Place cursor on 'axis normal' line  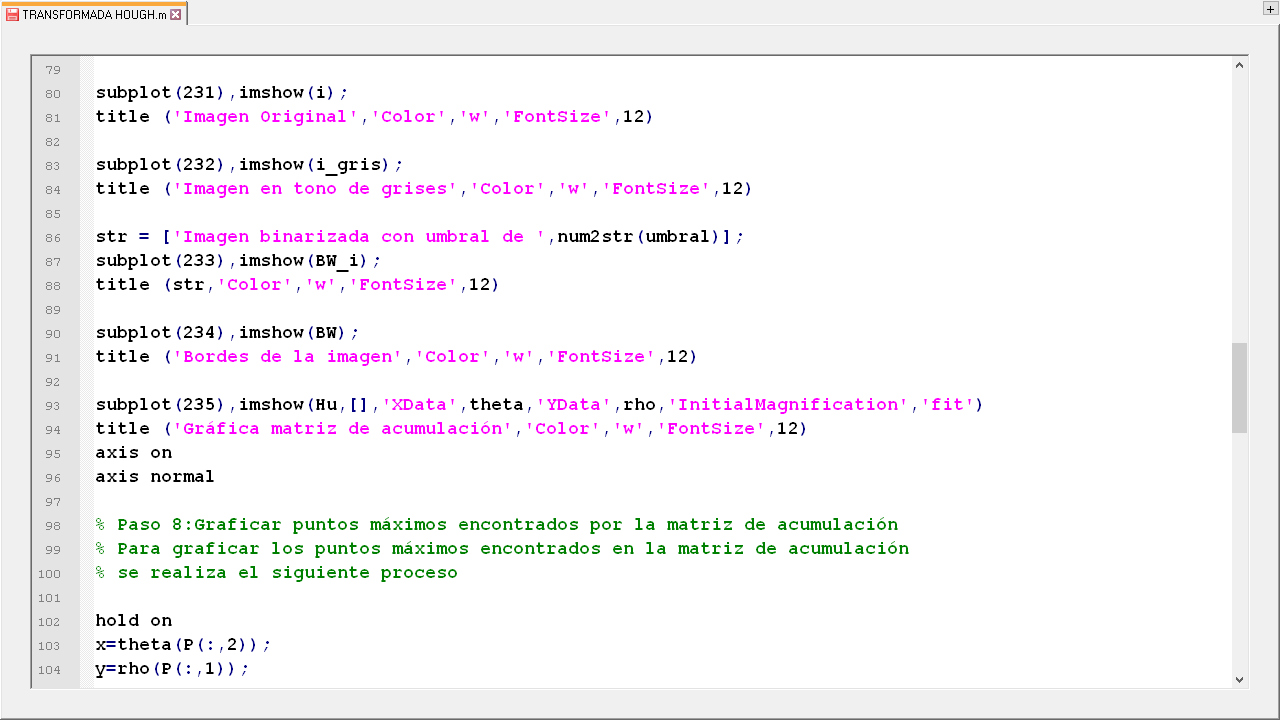(x=155, y=477)
